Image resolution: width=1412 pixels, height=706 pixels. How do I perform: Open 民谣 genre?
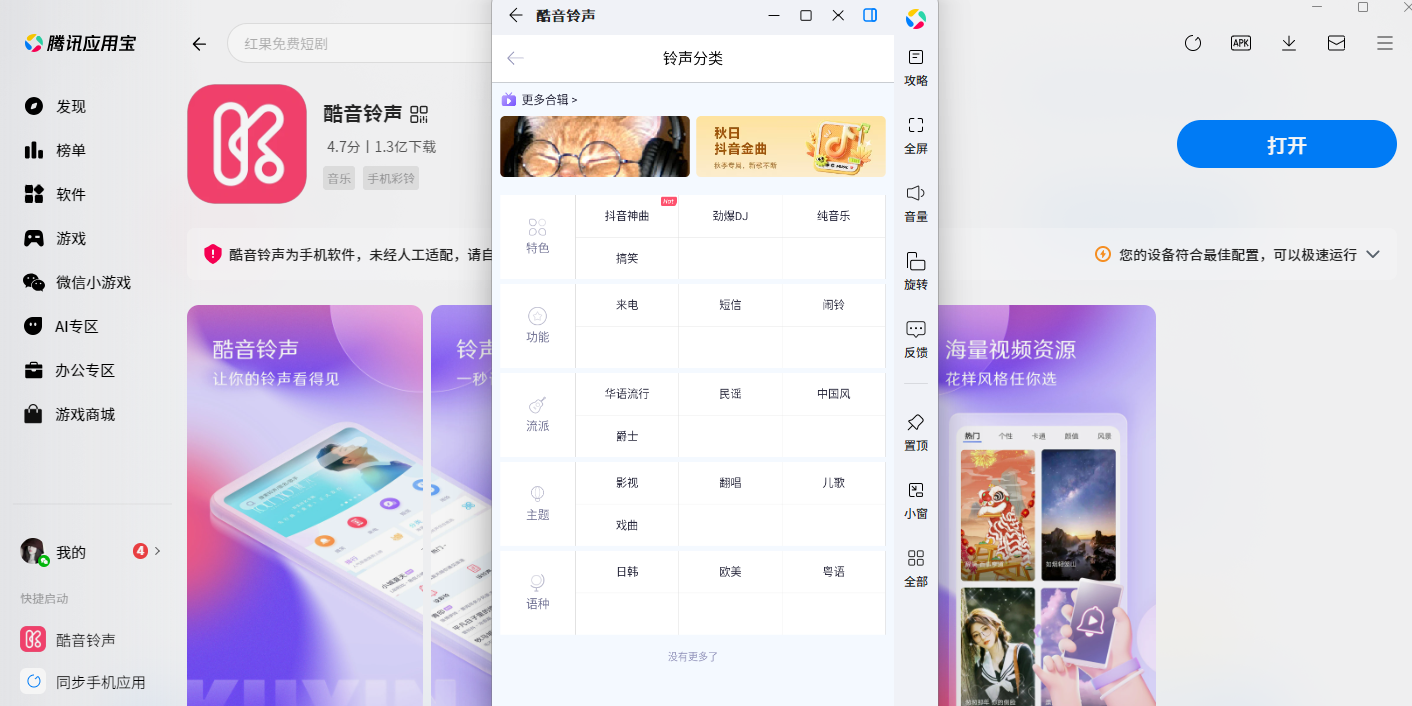tap(730, 394)
